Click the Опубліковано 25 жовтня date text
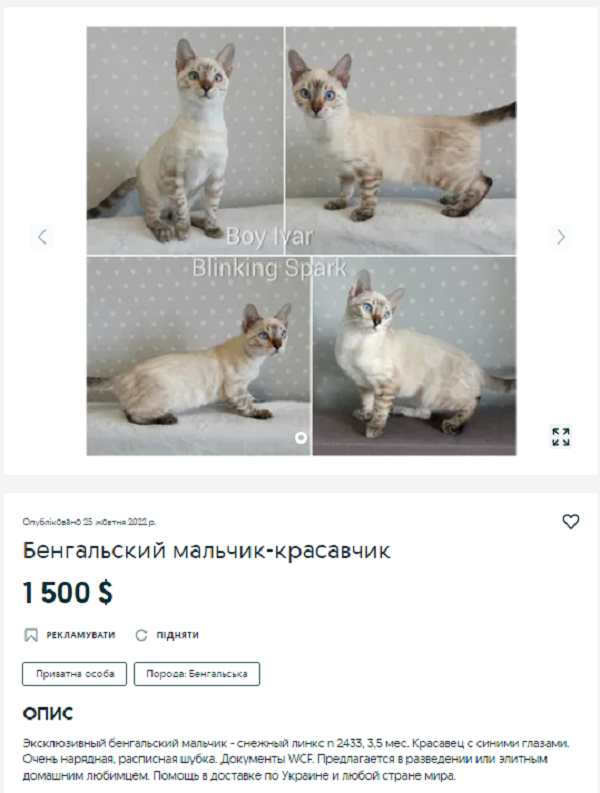This screenshot has width=600, height=793. coord(89,522)
